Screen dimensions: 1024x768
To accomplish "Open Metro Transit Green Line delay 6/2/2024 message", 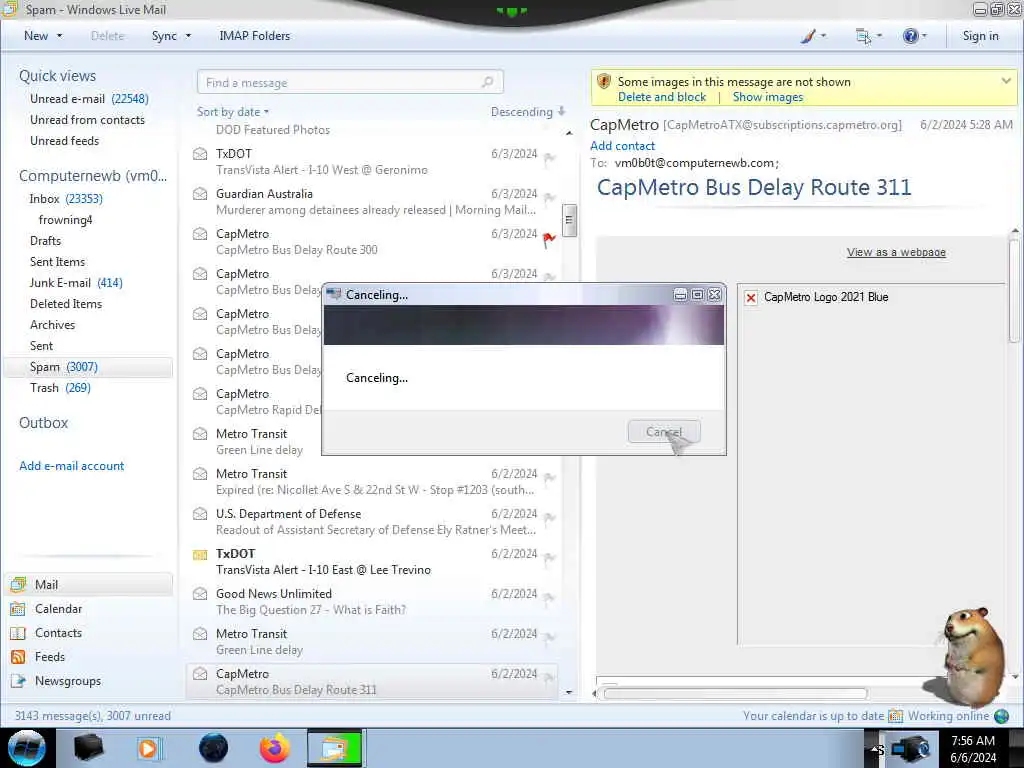I will (372, 642).
